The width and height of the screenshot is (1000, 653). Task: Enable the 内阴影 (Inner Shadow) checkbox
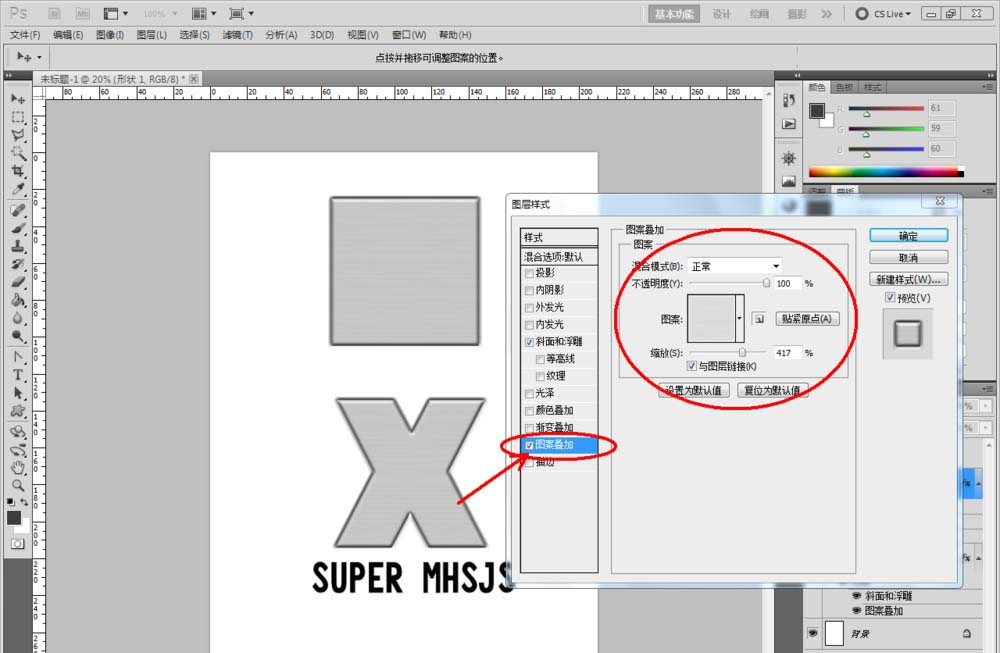pos(529,291)
